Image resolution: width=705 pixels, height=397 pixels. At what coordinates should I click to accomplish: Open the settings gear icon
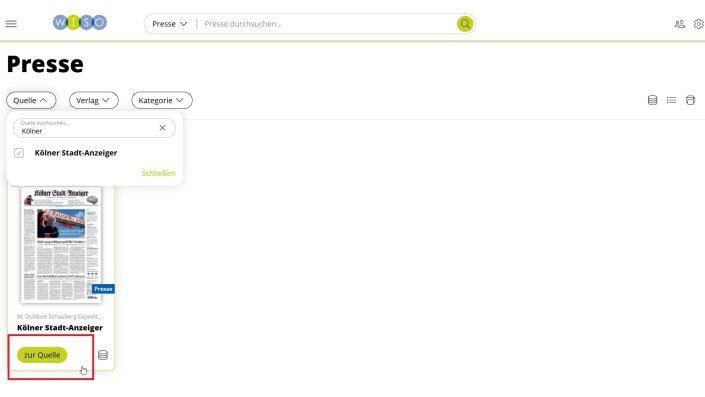pyautogui.click(x=699, y=24)
